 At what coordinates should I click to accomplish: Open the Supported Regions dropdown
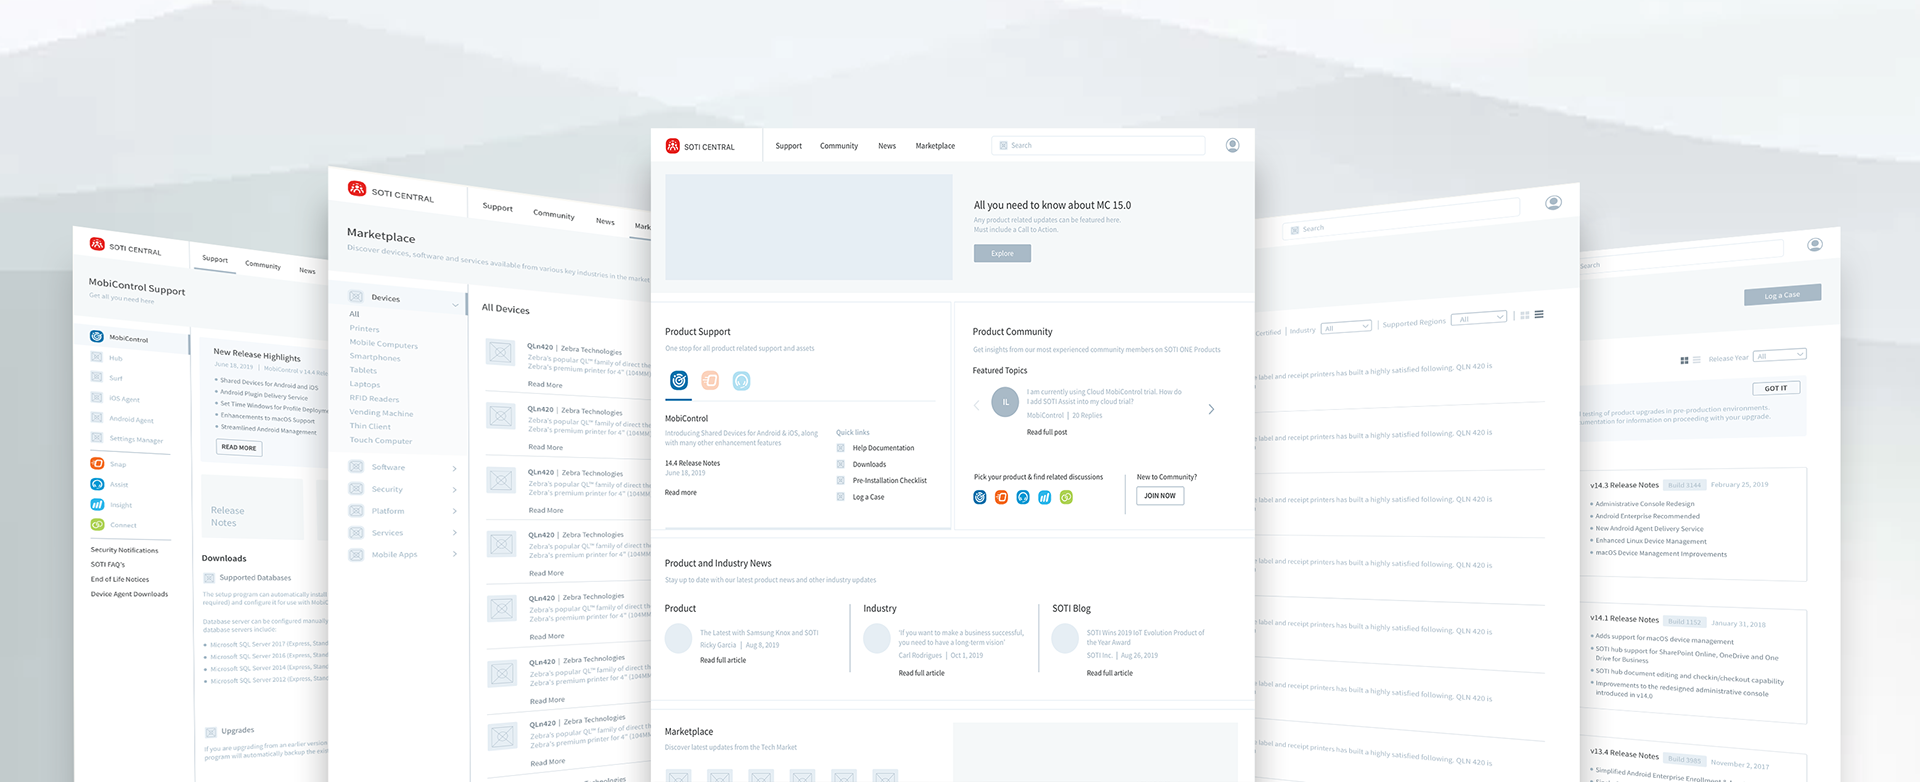[1479, 318]
